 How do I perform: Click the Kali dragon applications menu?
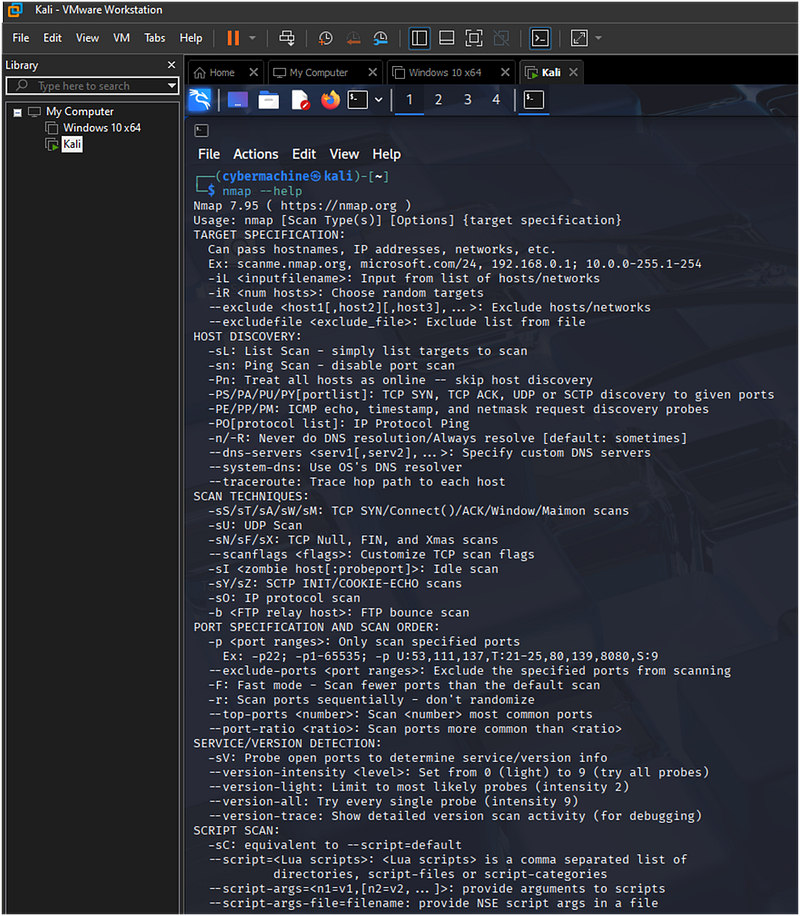coord(200,100)
